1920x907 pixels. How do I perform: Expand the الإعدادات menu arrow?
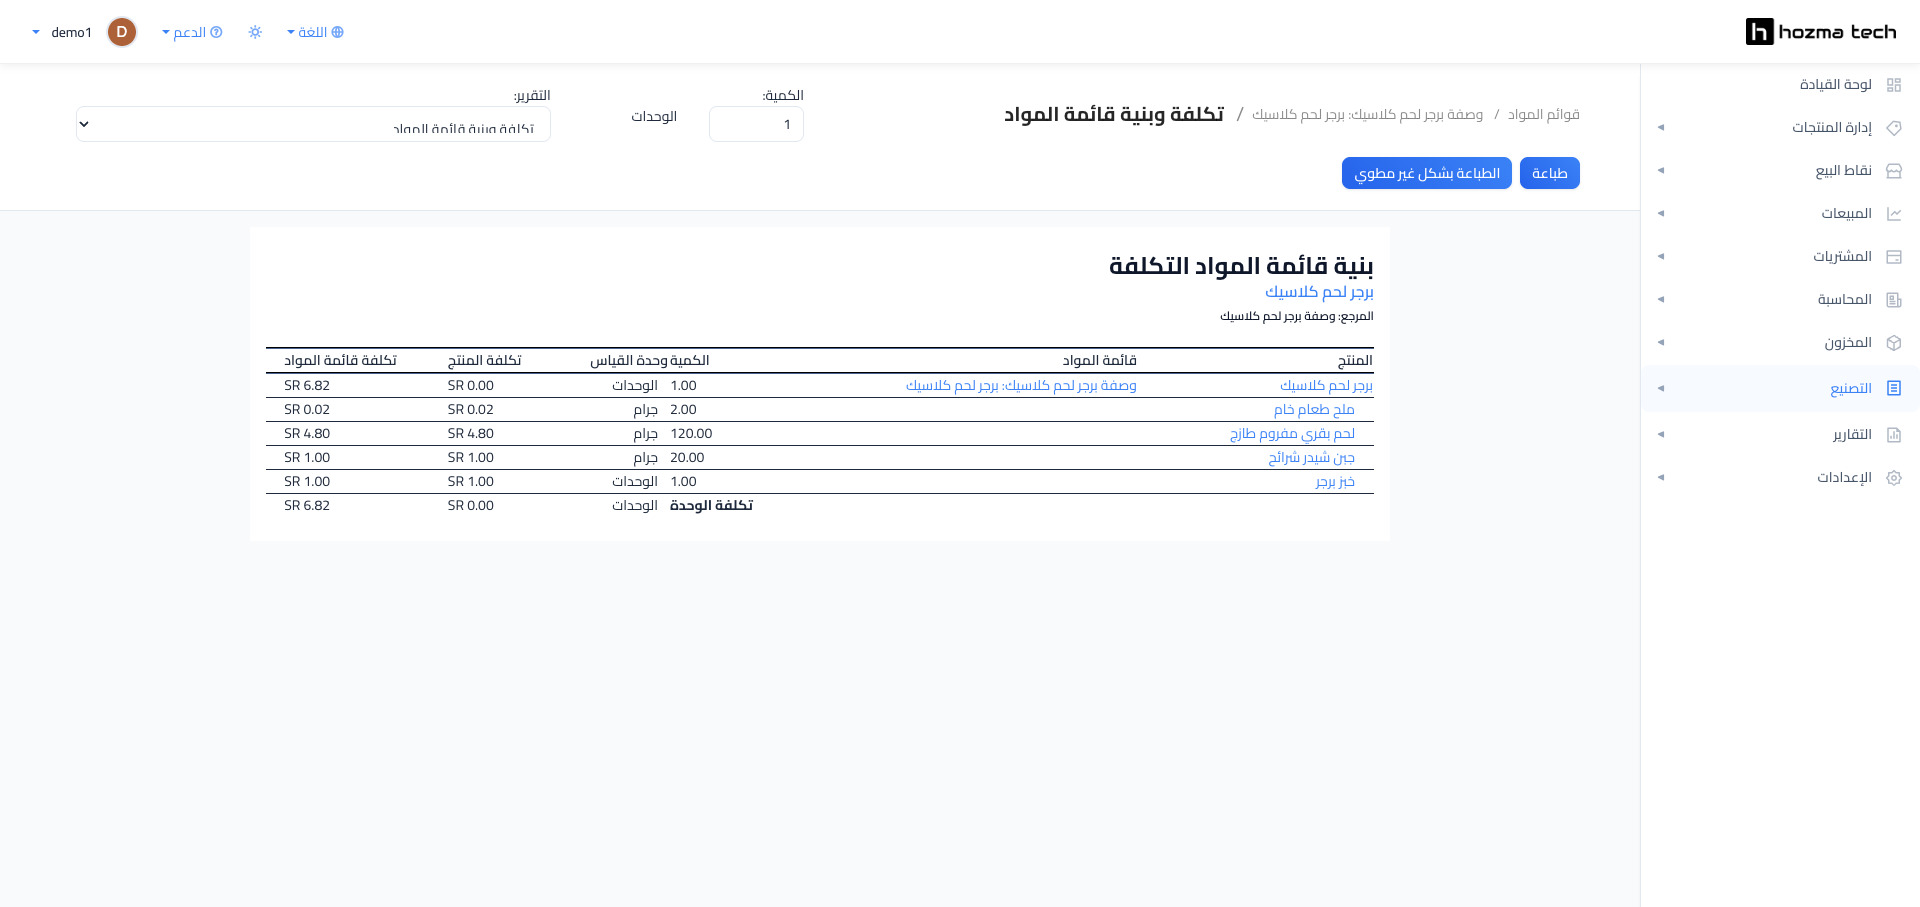tap(1661, 478)
